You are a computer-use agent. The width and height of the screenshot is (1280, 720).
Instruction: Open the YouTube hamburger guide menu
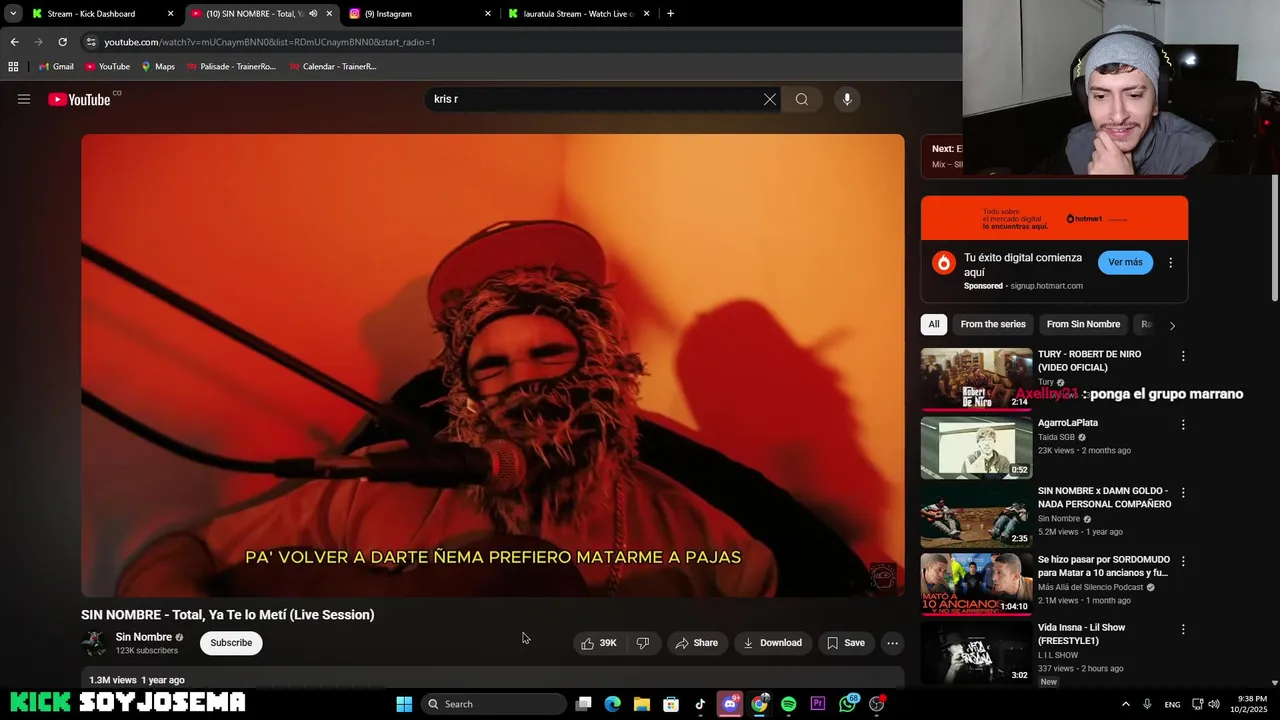24,99
